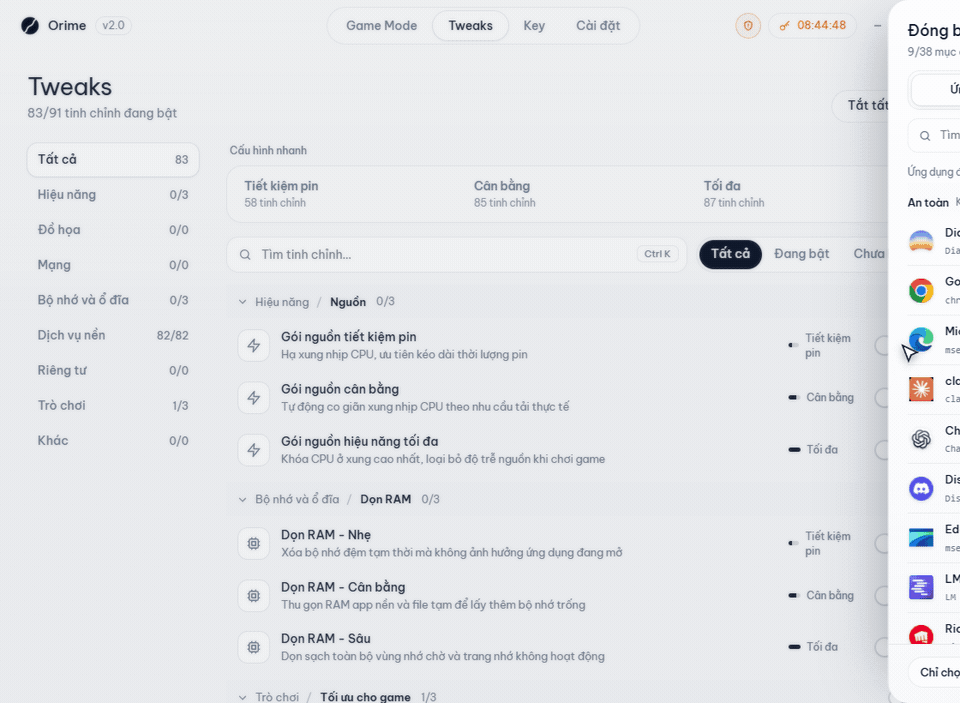This screenshot has width=960, height=703.
Task: Click the Claude app icon
Action: pyautogui.click(x=921, y=389)
